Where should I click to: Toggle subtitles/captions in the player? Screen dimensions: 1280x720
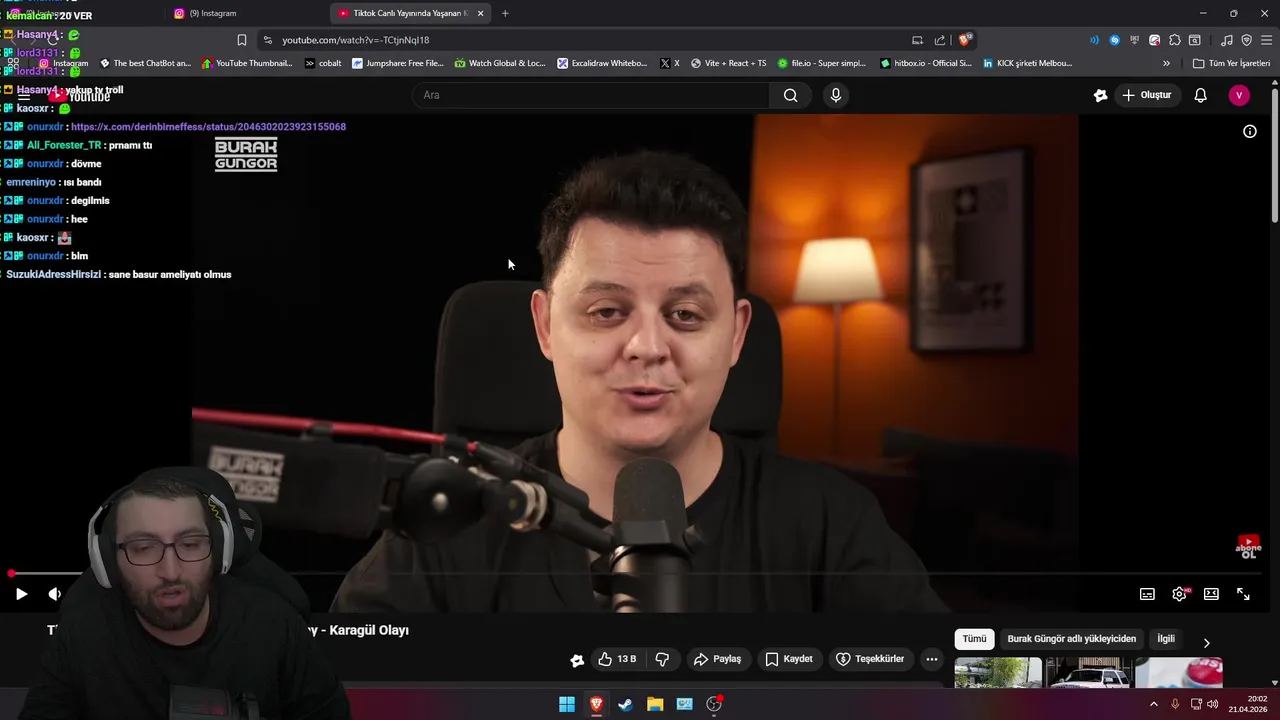click(1147, 594)
